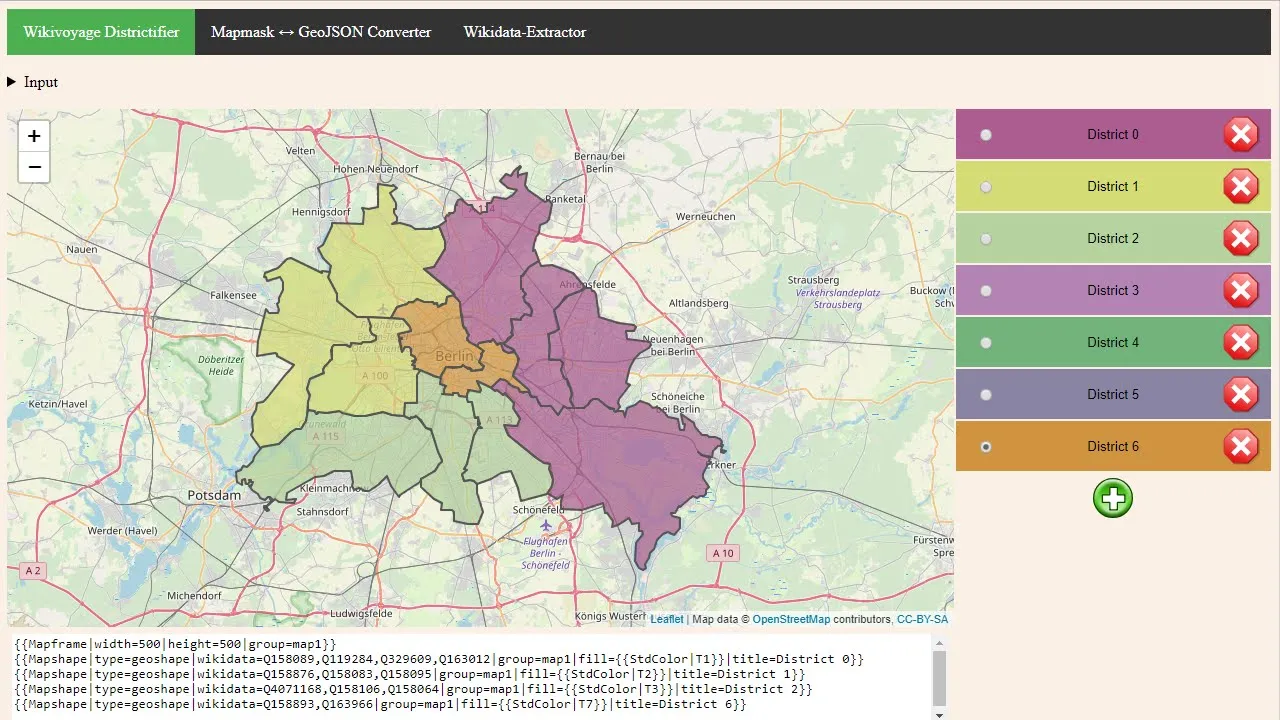
Task: Click the A 10 highway shield
Action: 723,553
